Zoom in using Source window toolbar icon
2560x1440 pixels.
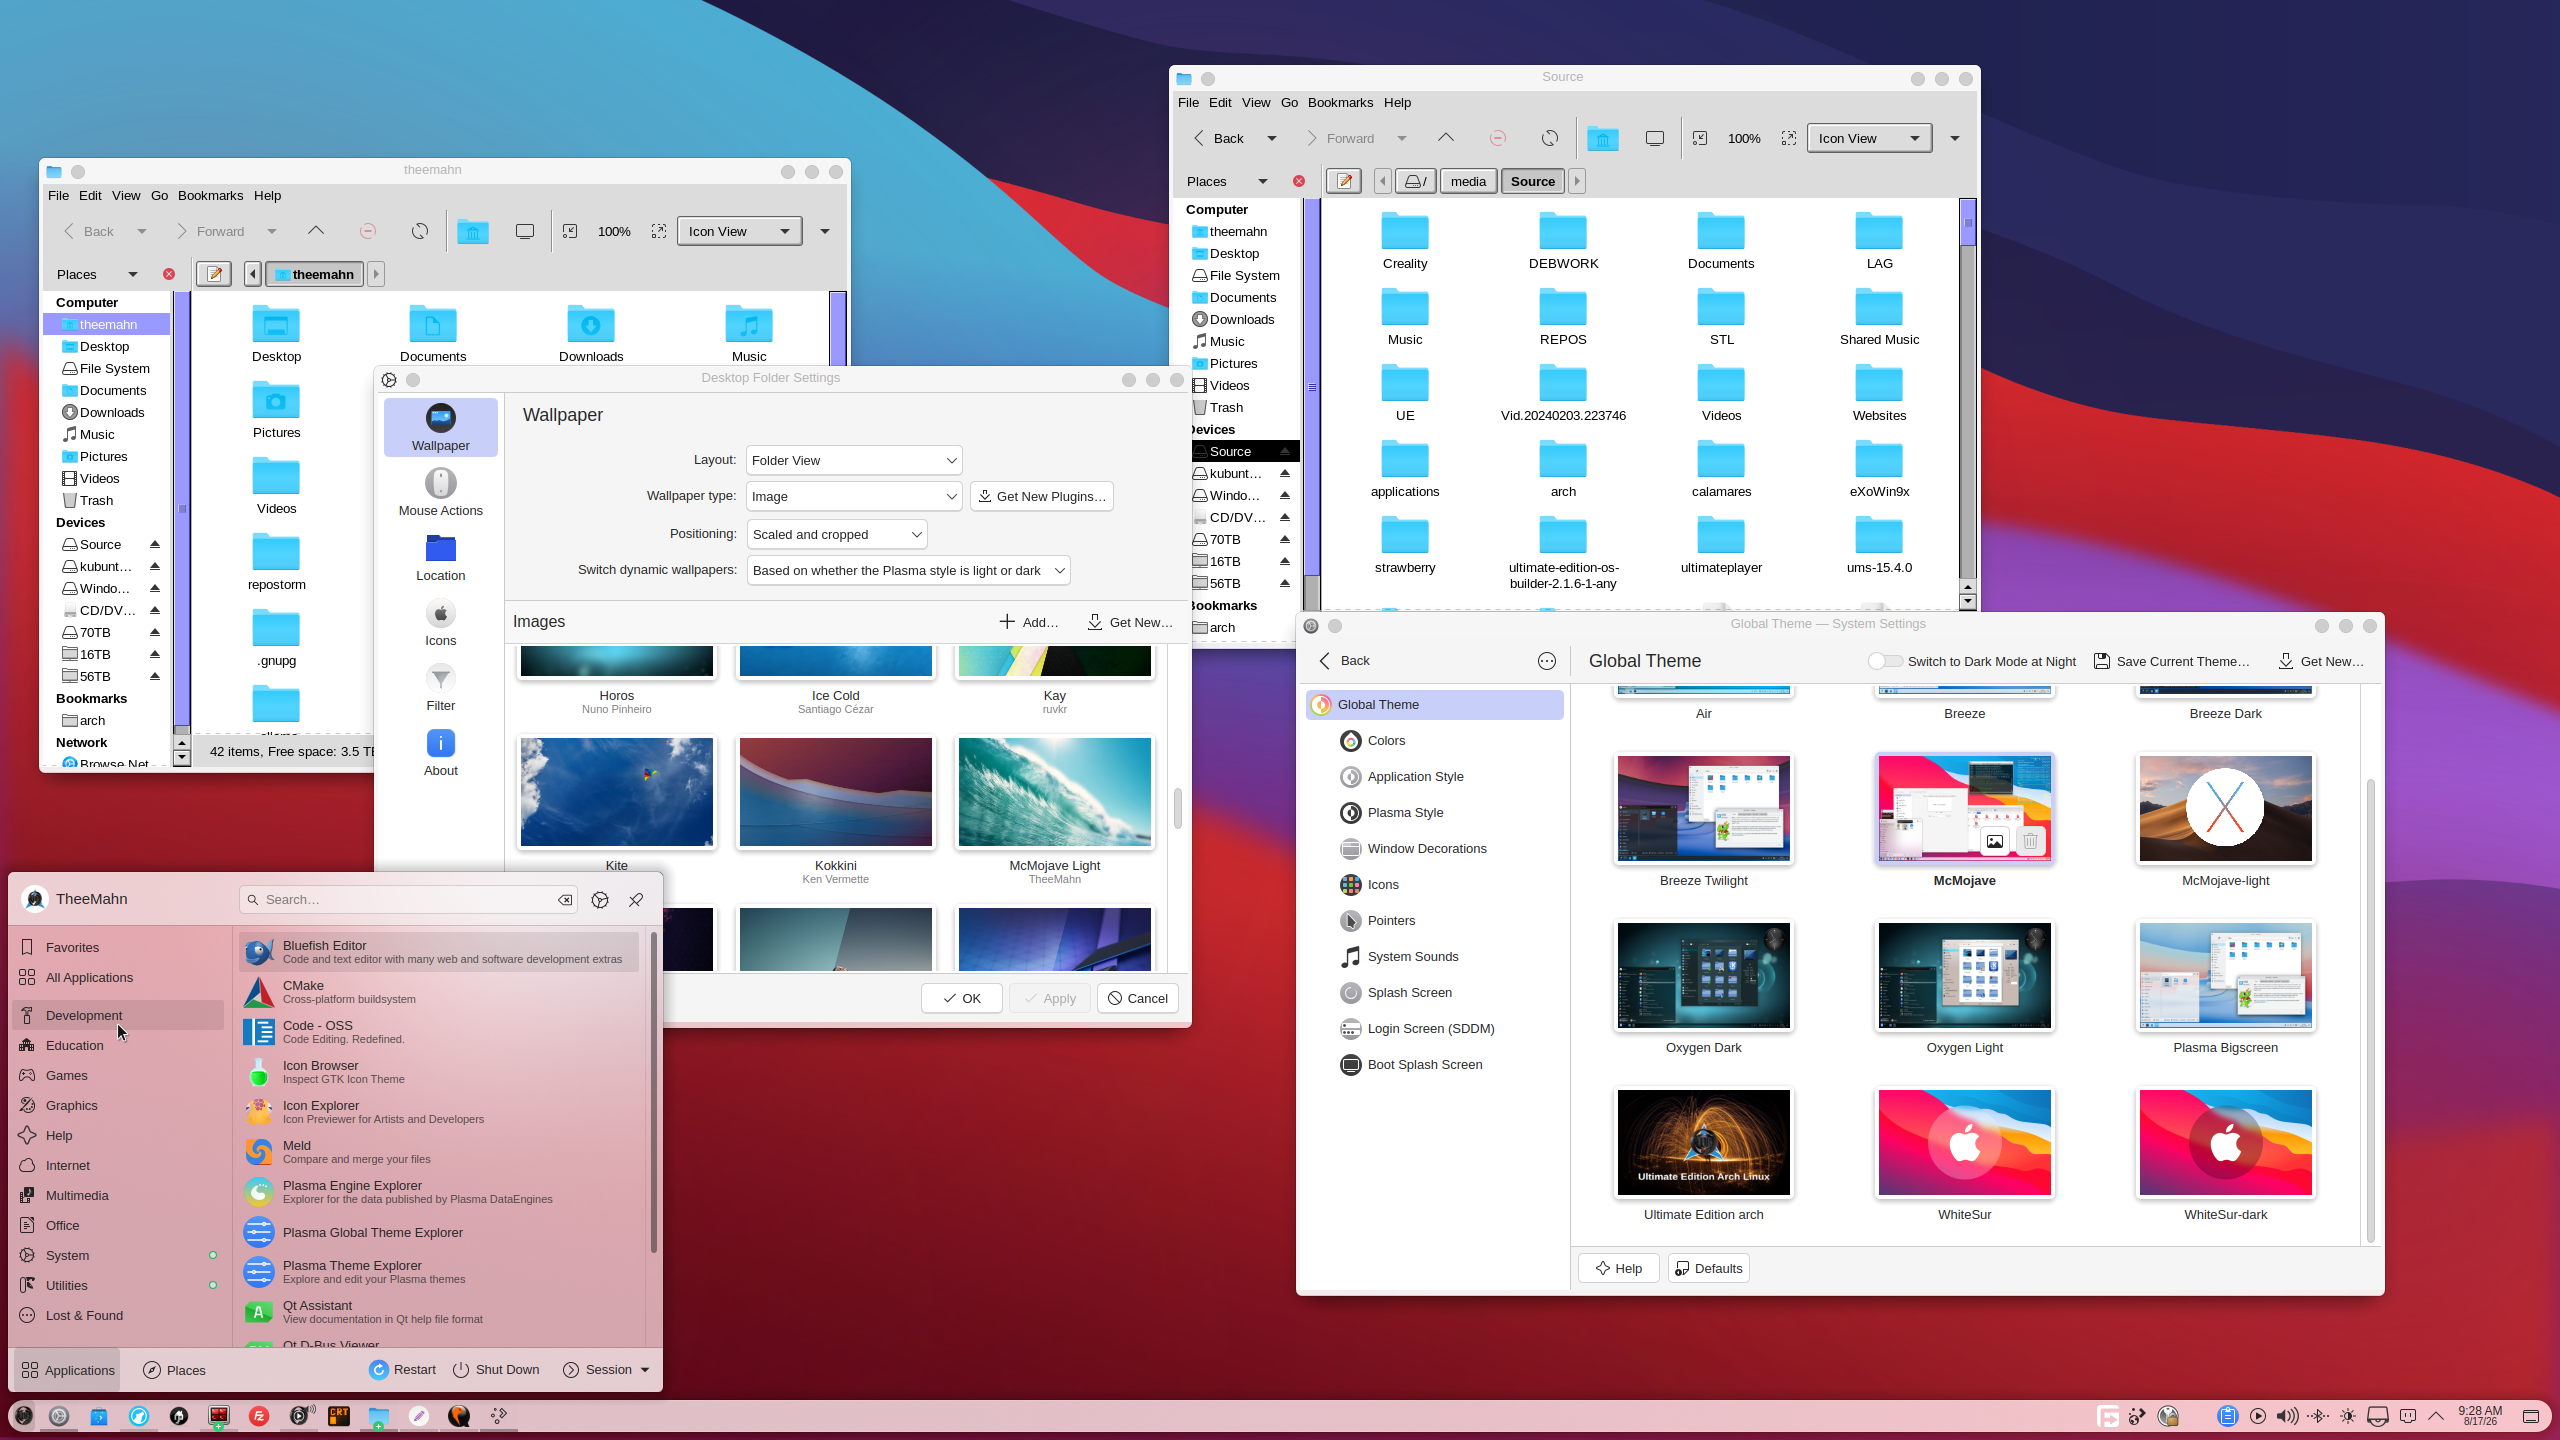click(1789, 138)
